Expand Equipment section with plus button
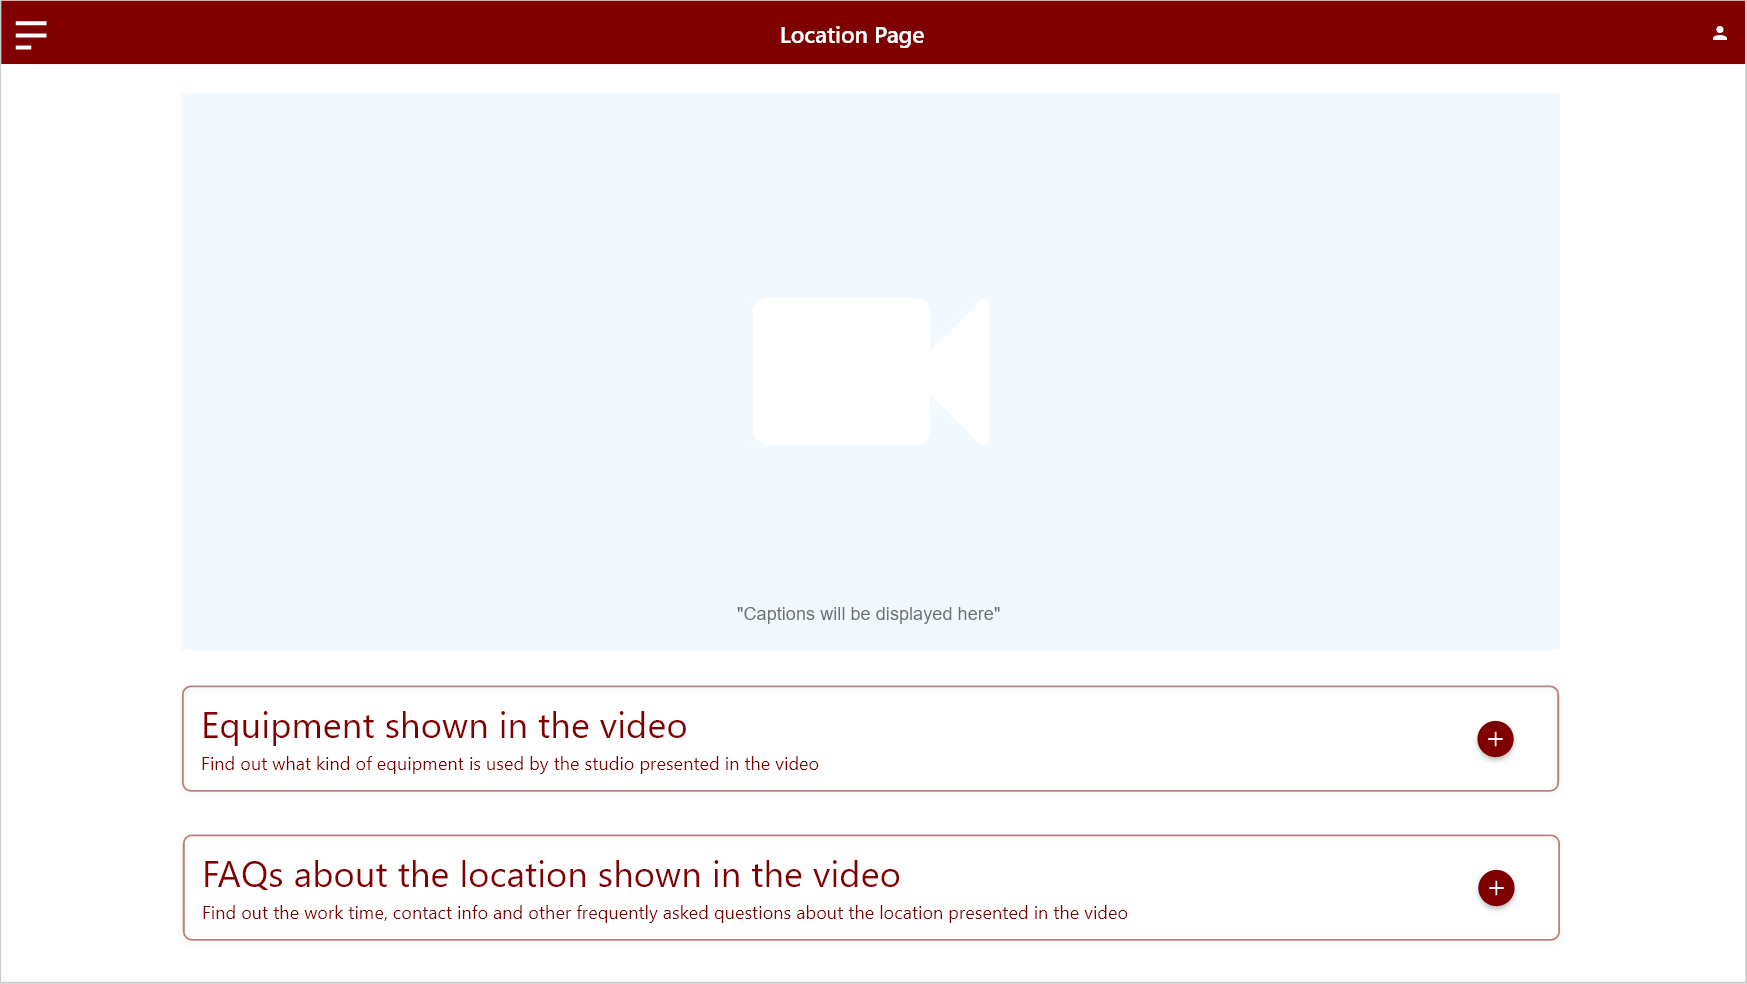 pyautogui.click(x=1495, y=739)
